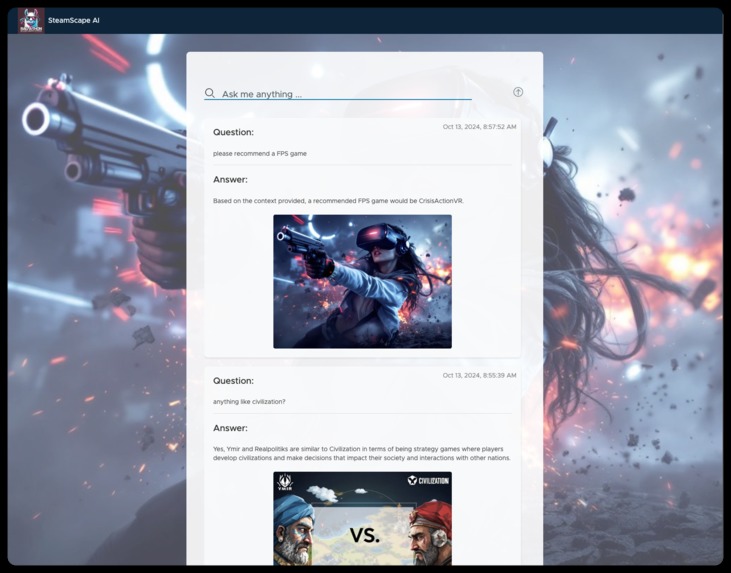Submit question with the arrow-up icon

[x=518, y=92]
